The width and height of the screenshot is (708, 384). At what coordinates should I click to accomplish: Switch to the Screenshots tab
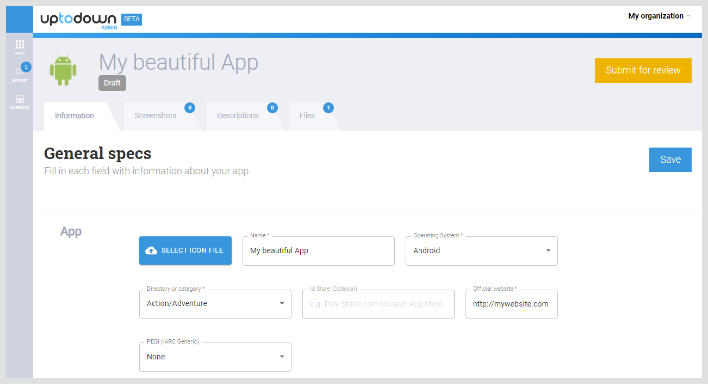[x=155, y=116]
